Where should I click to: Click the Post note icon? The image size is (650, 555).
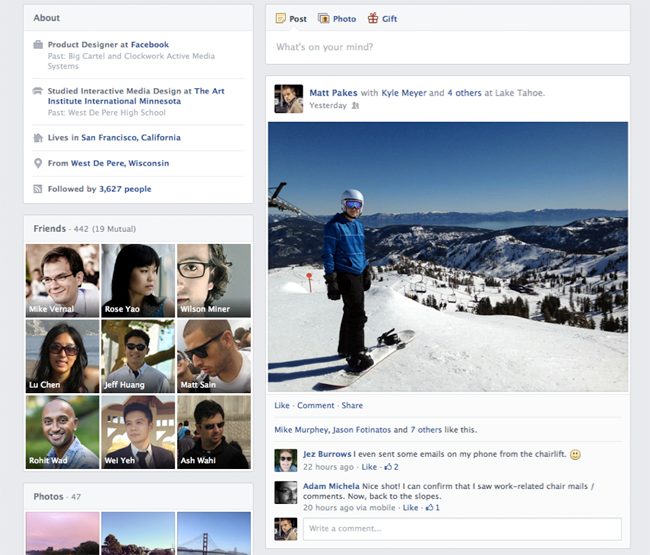pos(281,18)
